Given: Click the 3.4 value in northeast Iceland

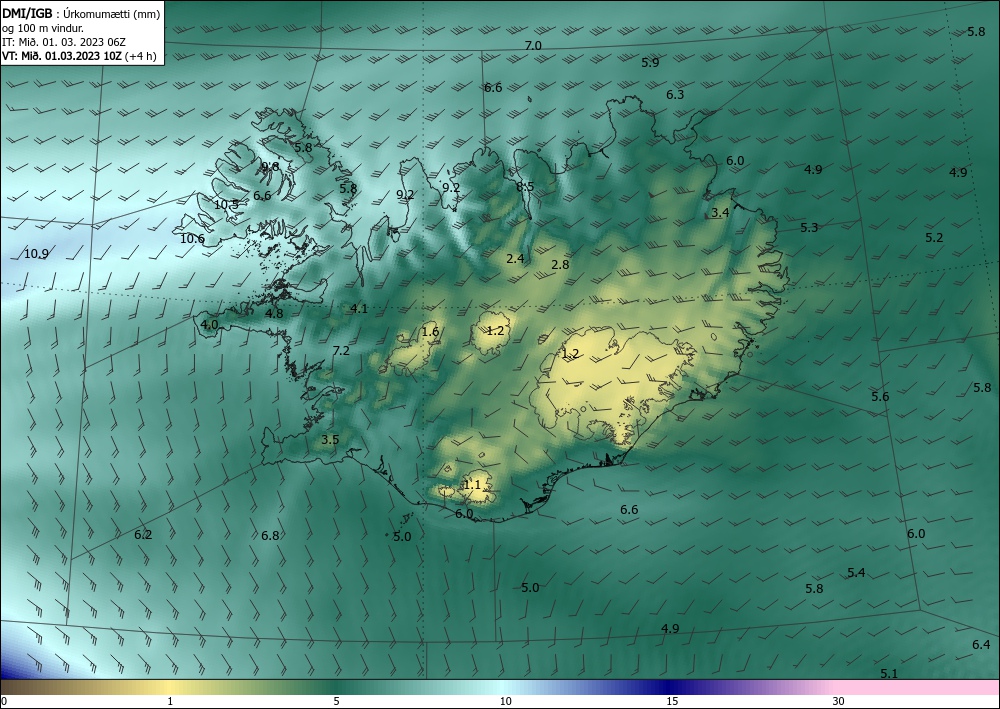Looking at the screenshot, I should pyautogui.click(x=720, y=213).
